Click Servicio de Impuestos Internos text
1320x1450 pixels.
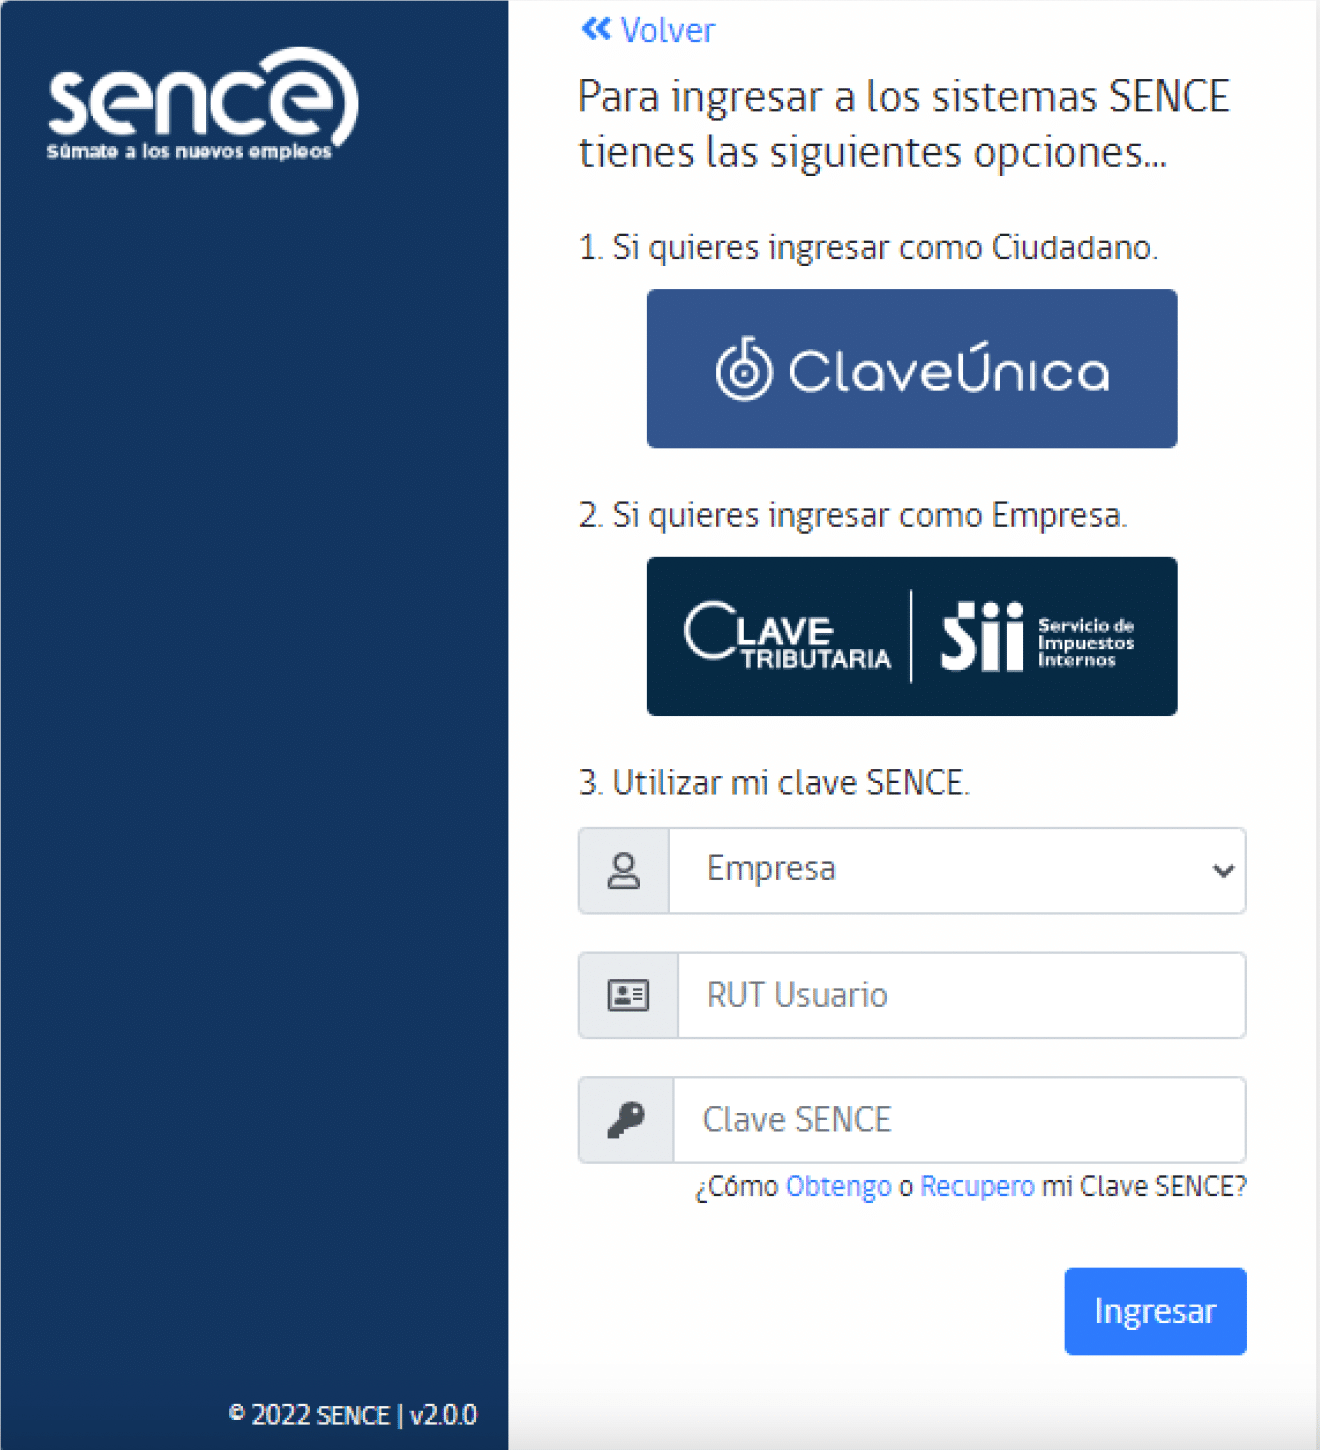point(1086,642)
